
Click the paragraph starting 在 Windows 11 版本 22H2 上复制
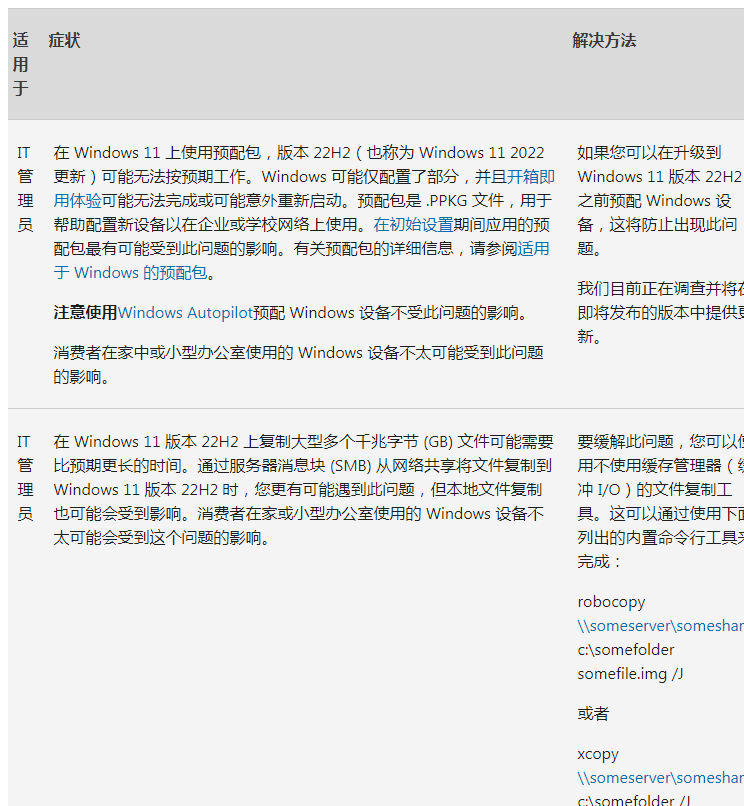click(x=303, y=490)
